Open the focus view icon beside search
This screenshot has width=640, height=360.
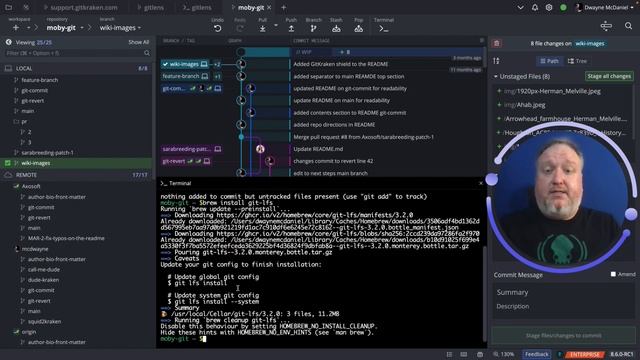pos(606,26)
